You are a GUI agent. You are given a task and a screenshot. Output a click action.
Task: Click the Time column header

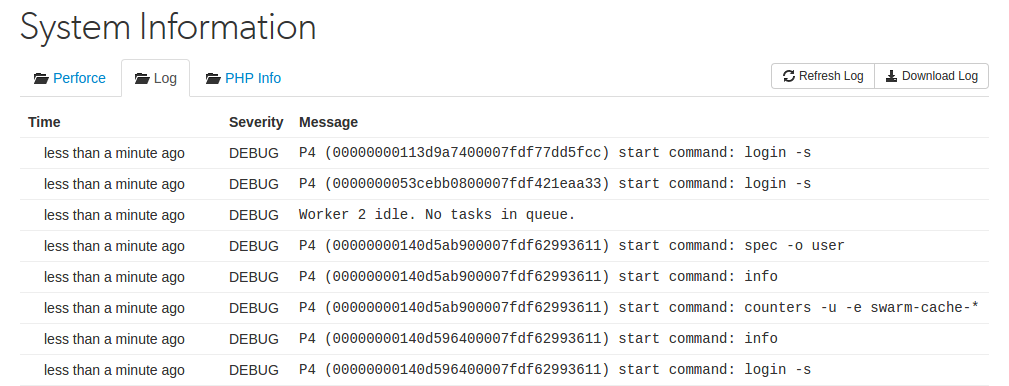point(44,122)
